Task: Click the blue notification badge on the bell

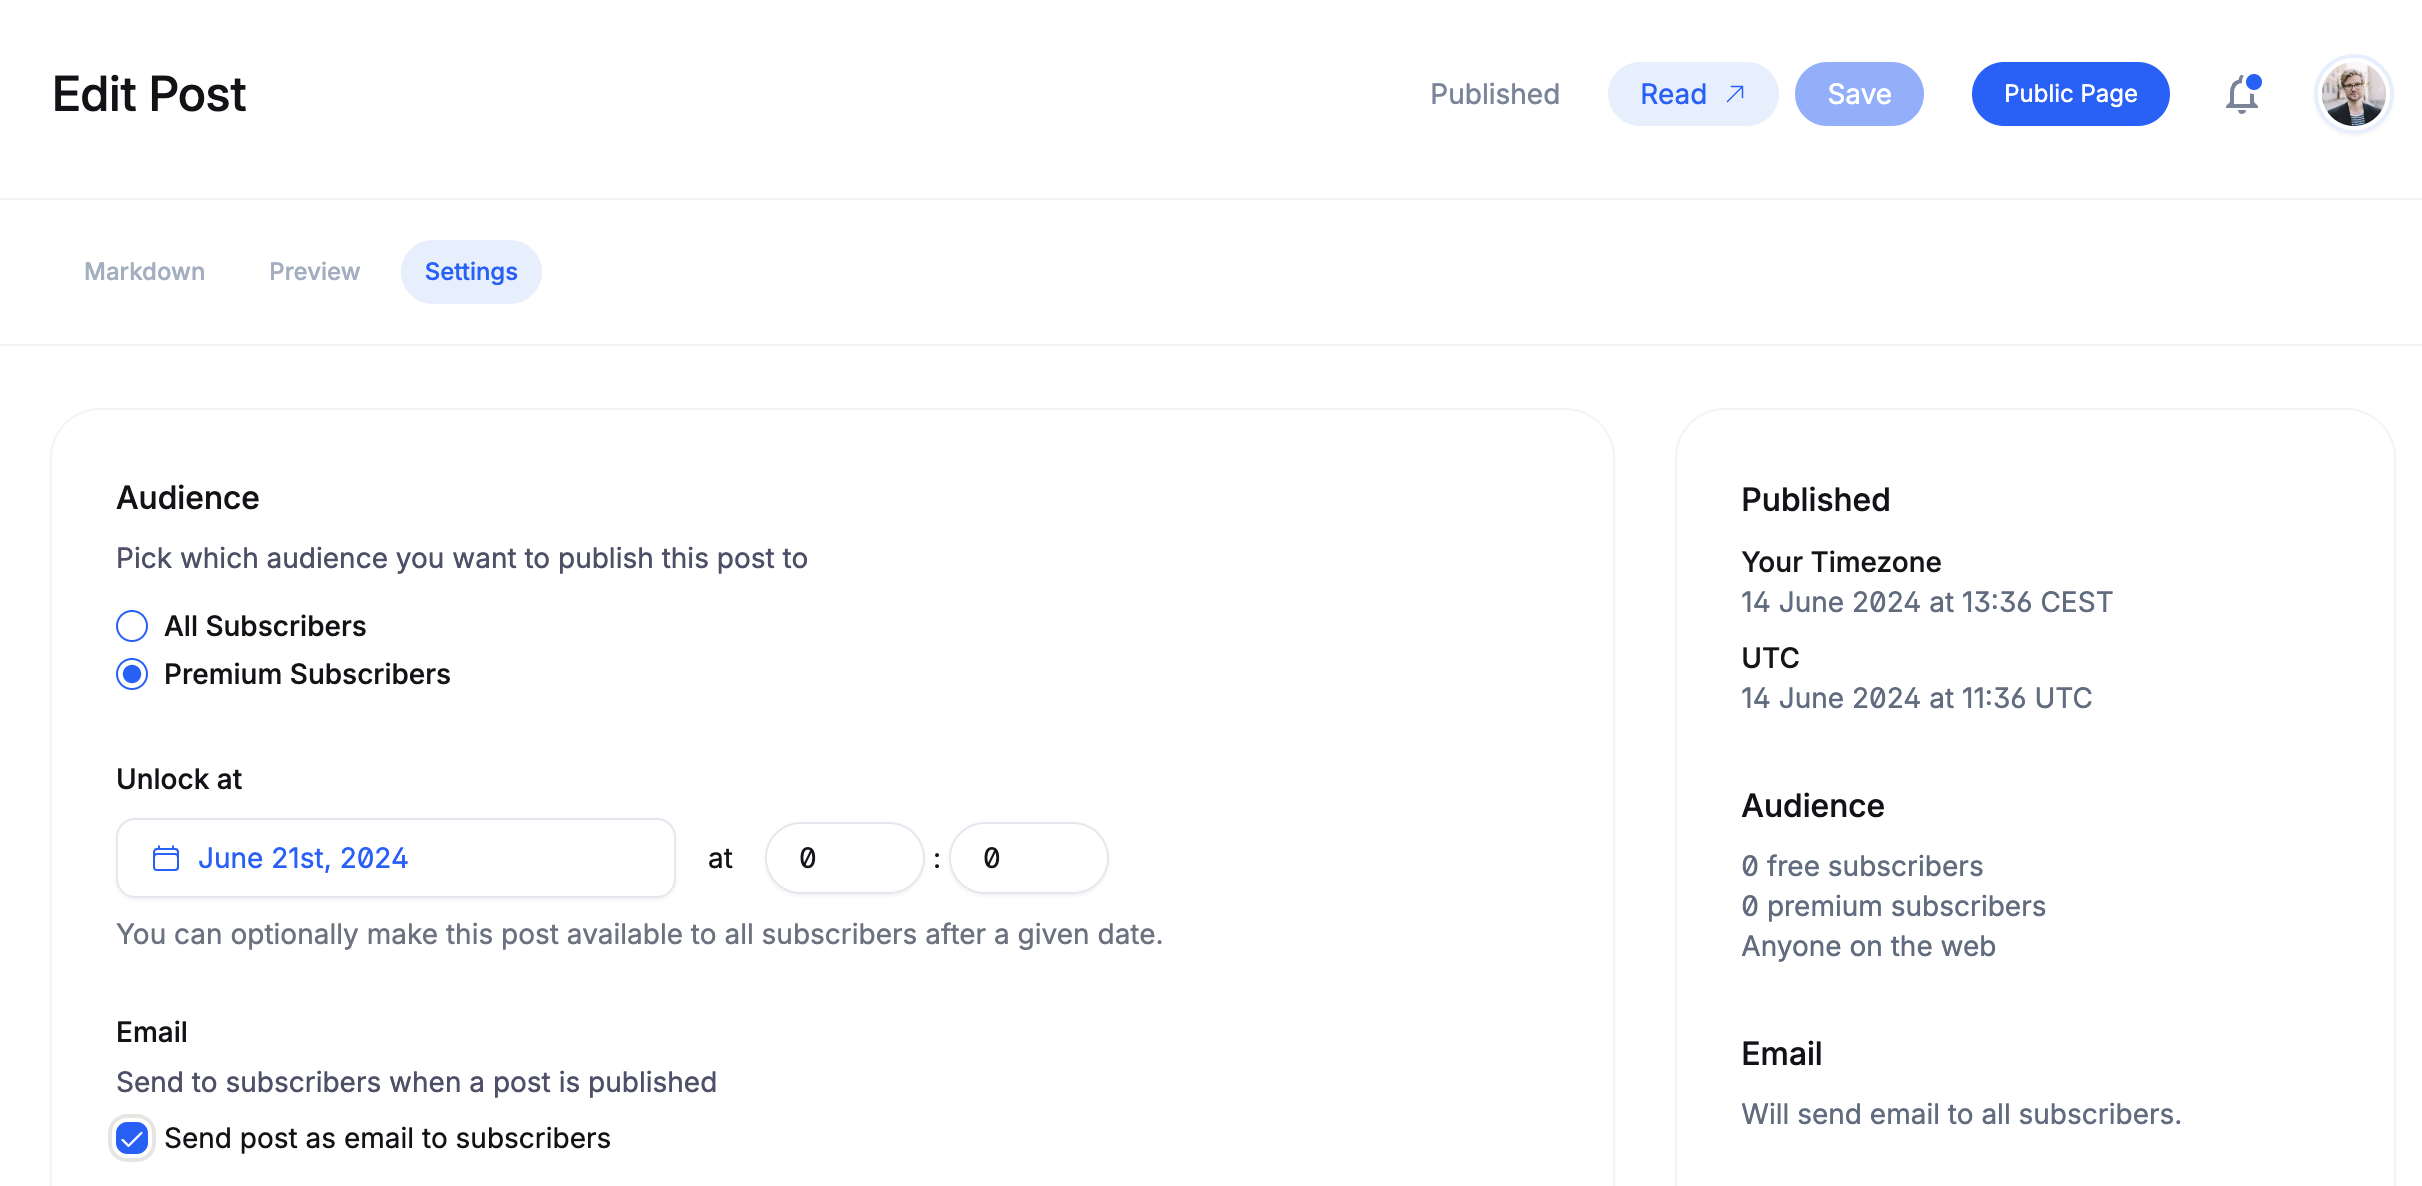Action: point(2253,81)
